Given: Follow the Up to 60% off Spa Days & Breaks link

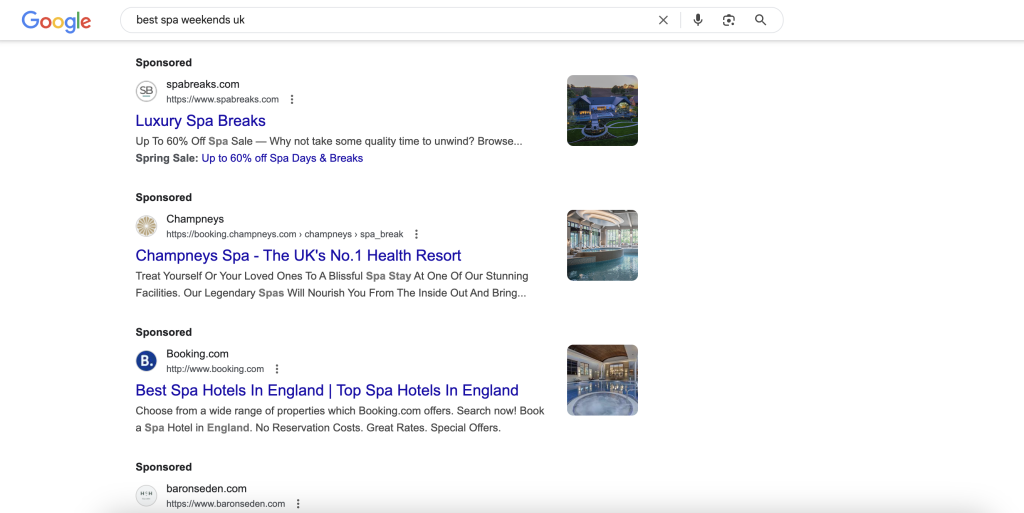Looking at the screenshot, I should tap(282, 158).
